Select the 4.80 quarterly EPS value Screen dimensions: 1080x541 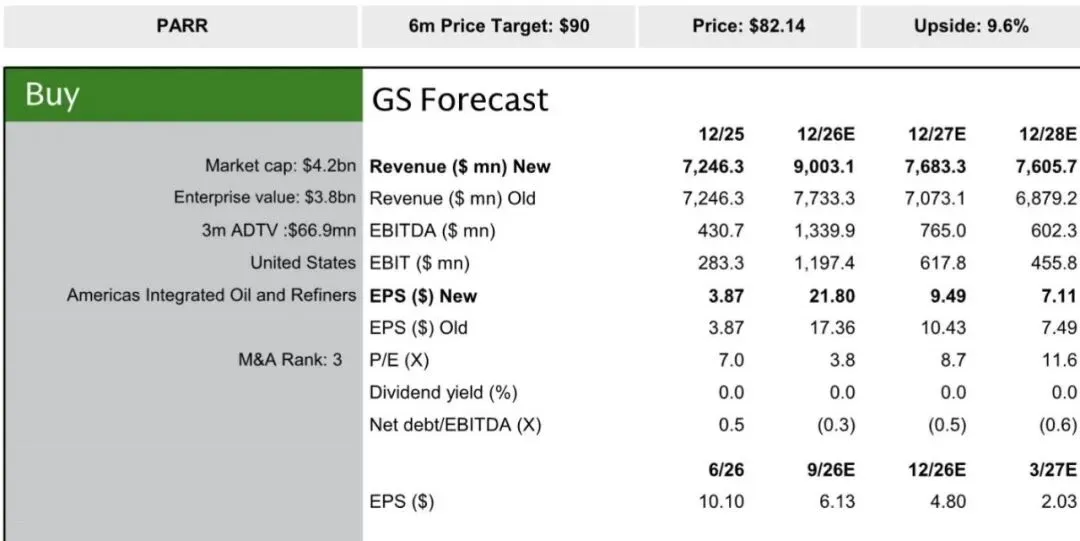pos(949,502)
